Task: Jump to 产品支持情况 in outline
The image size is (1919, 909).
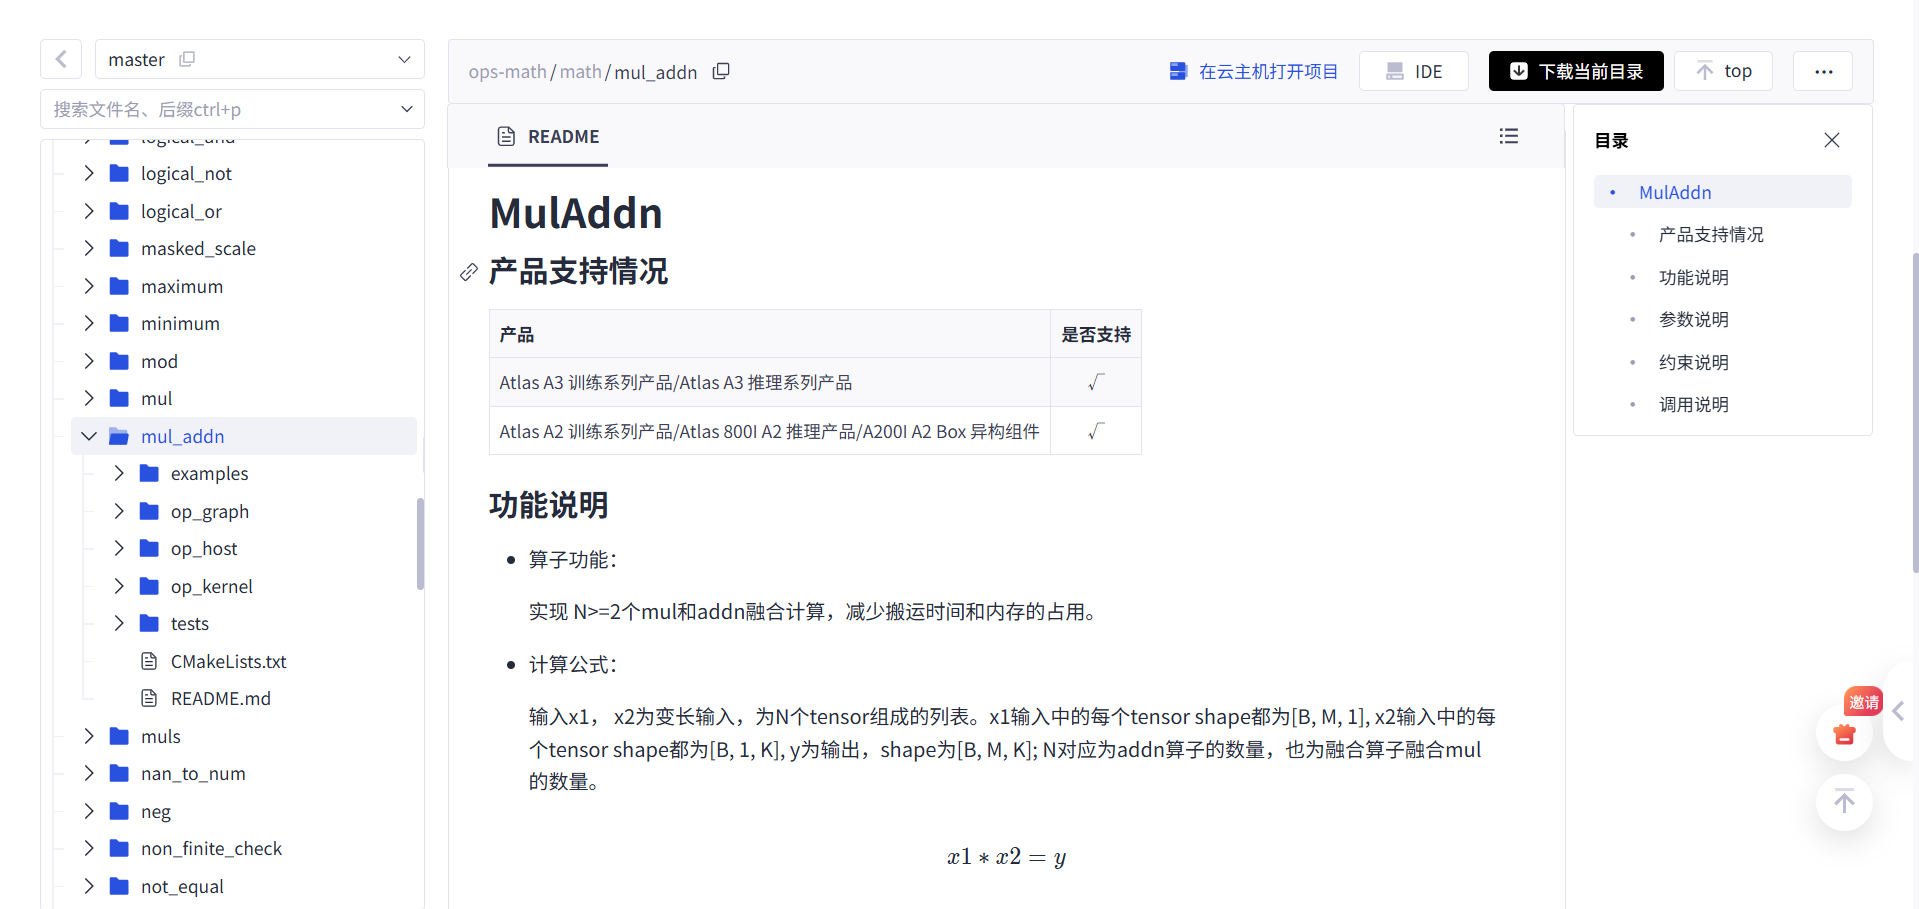Action: [x=1711, y=235]
